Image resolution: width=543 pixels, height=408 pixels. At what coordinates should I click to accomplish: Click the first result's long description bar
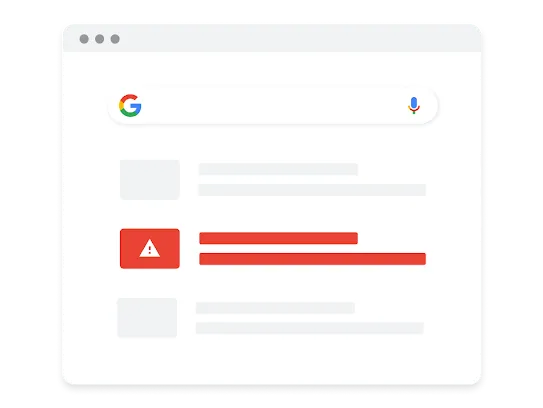[x=312, y=190]
